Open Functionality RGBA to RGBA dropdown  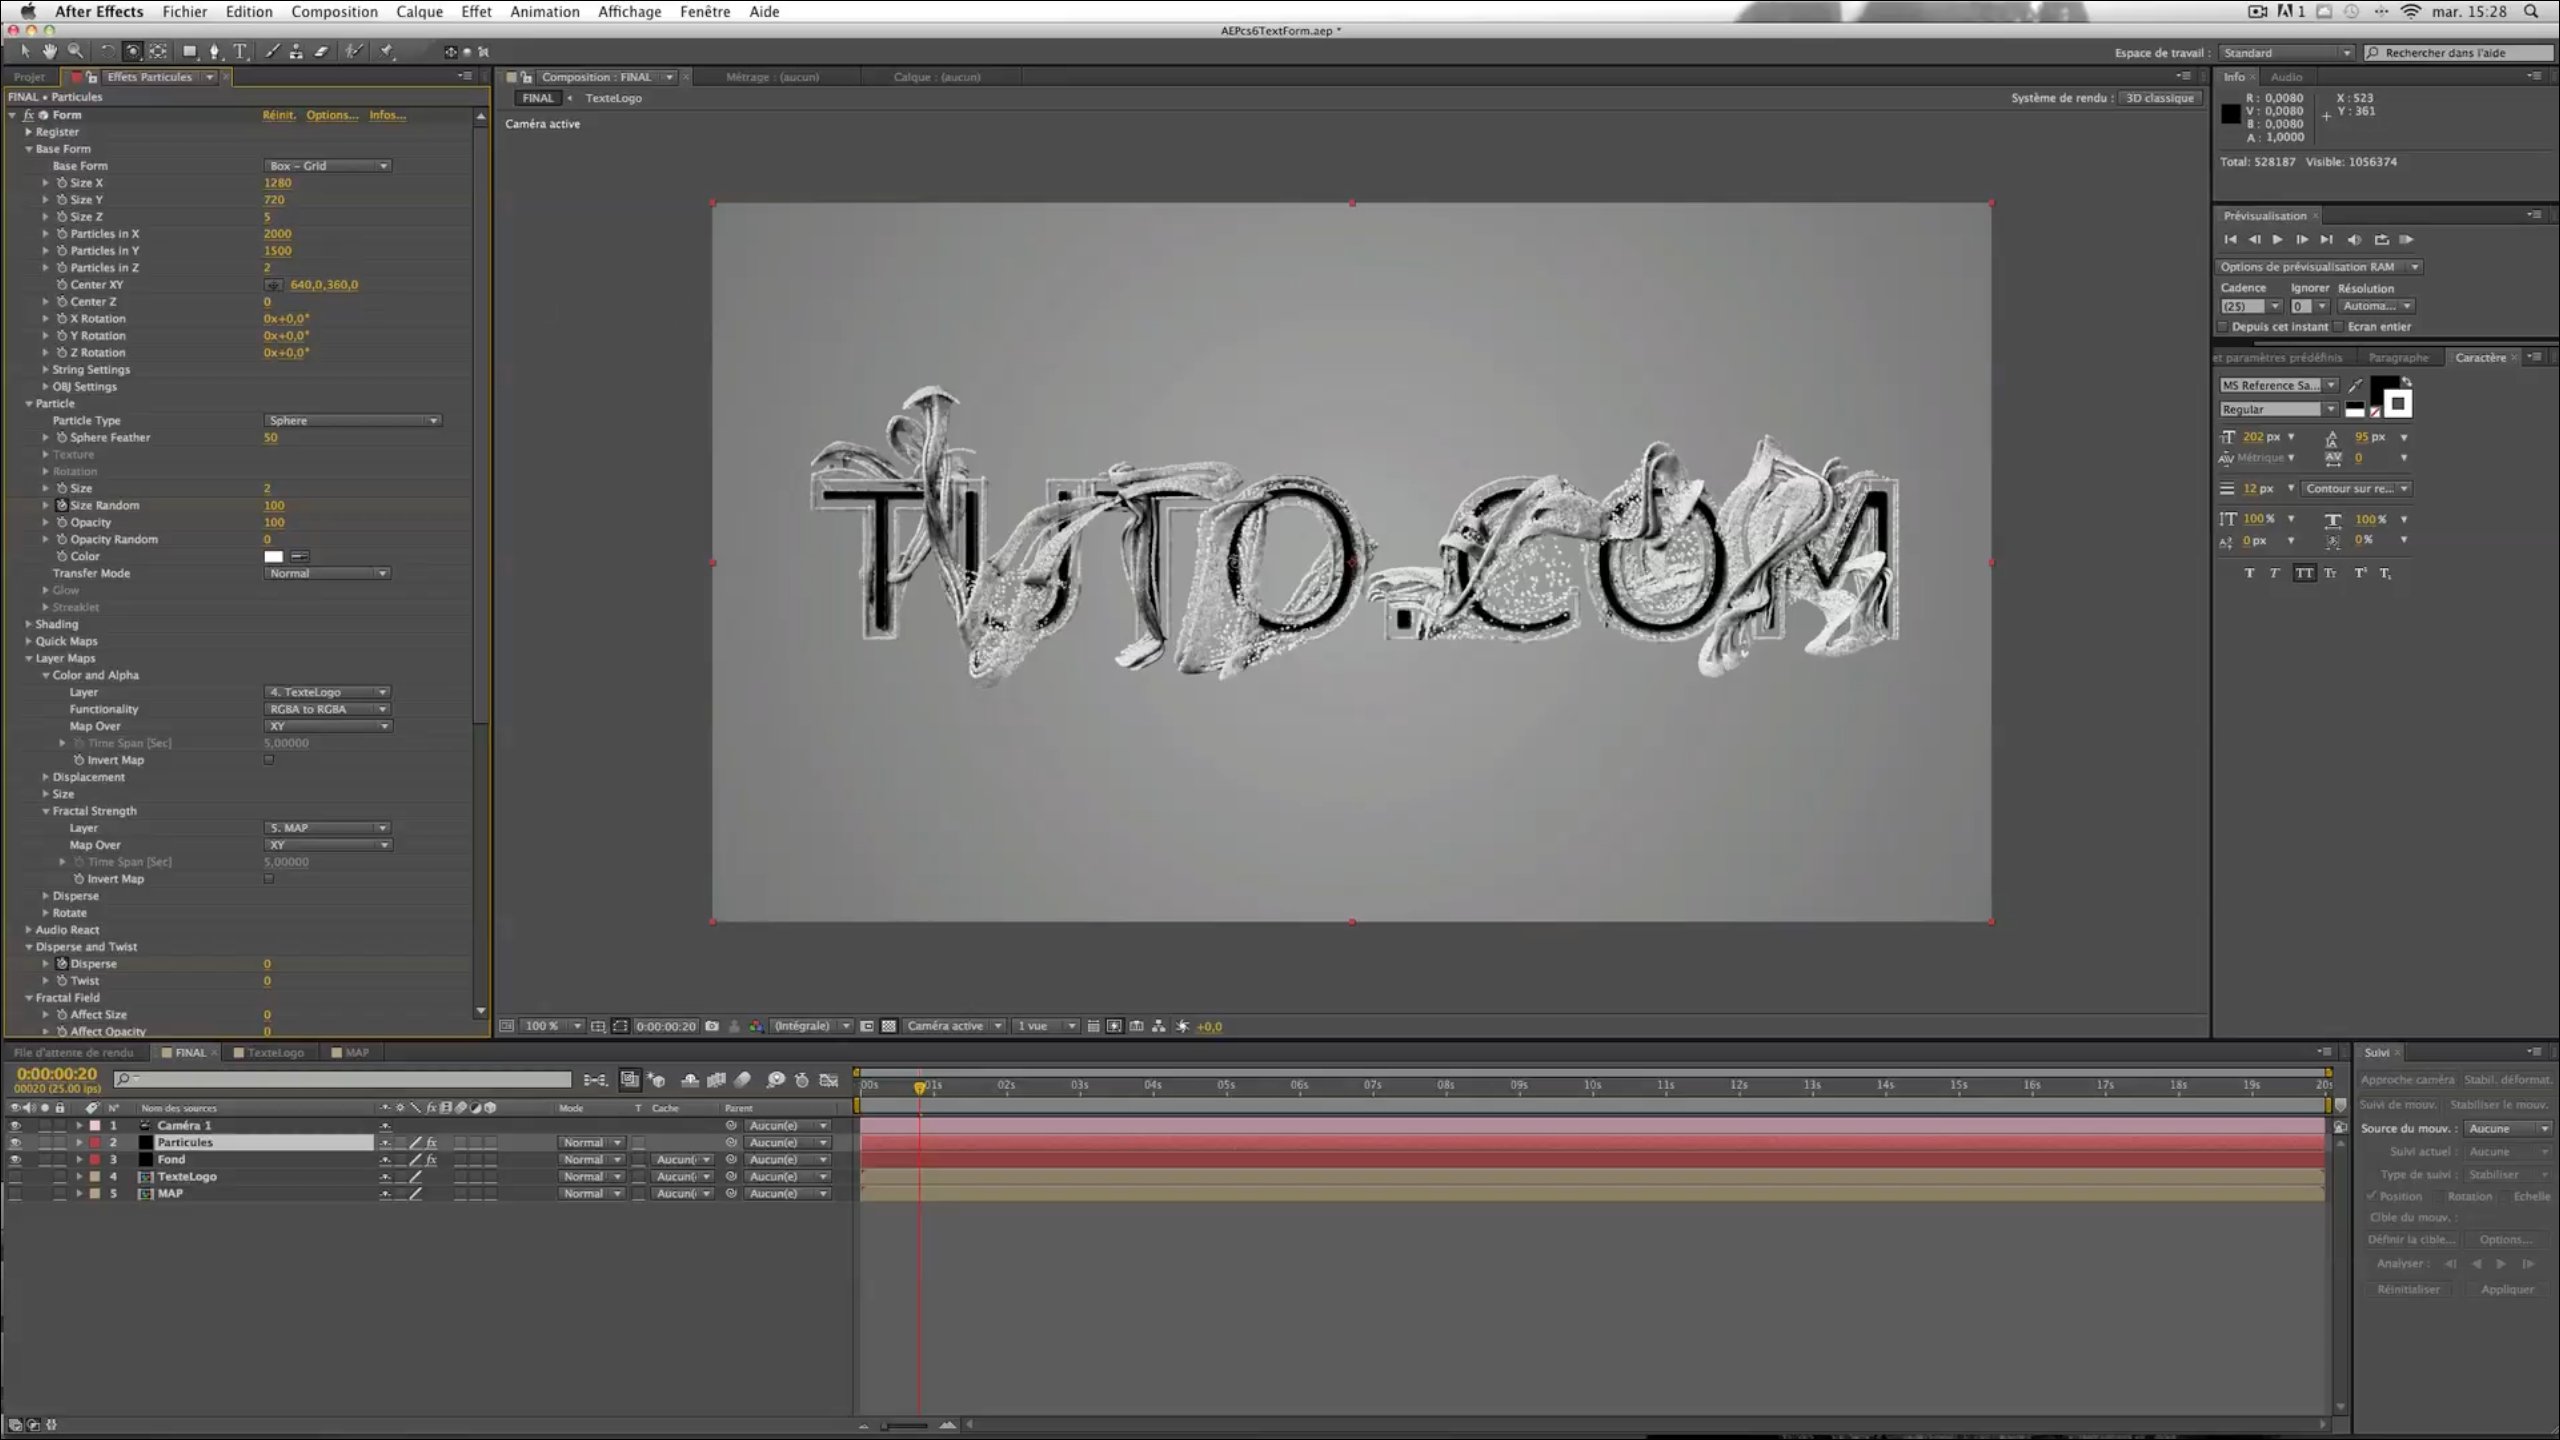[328, 710]
